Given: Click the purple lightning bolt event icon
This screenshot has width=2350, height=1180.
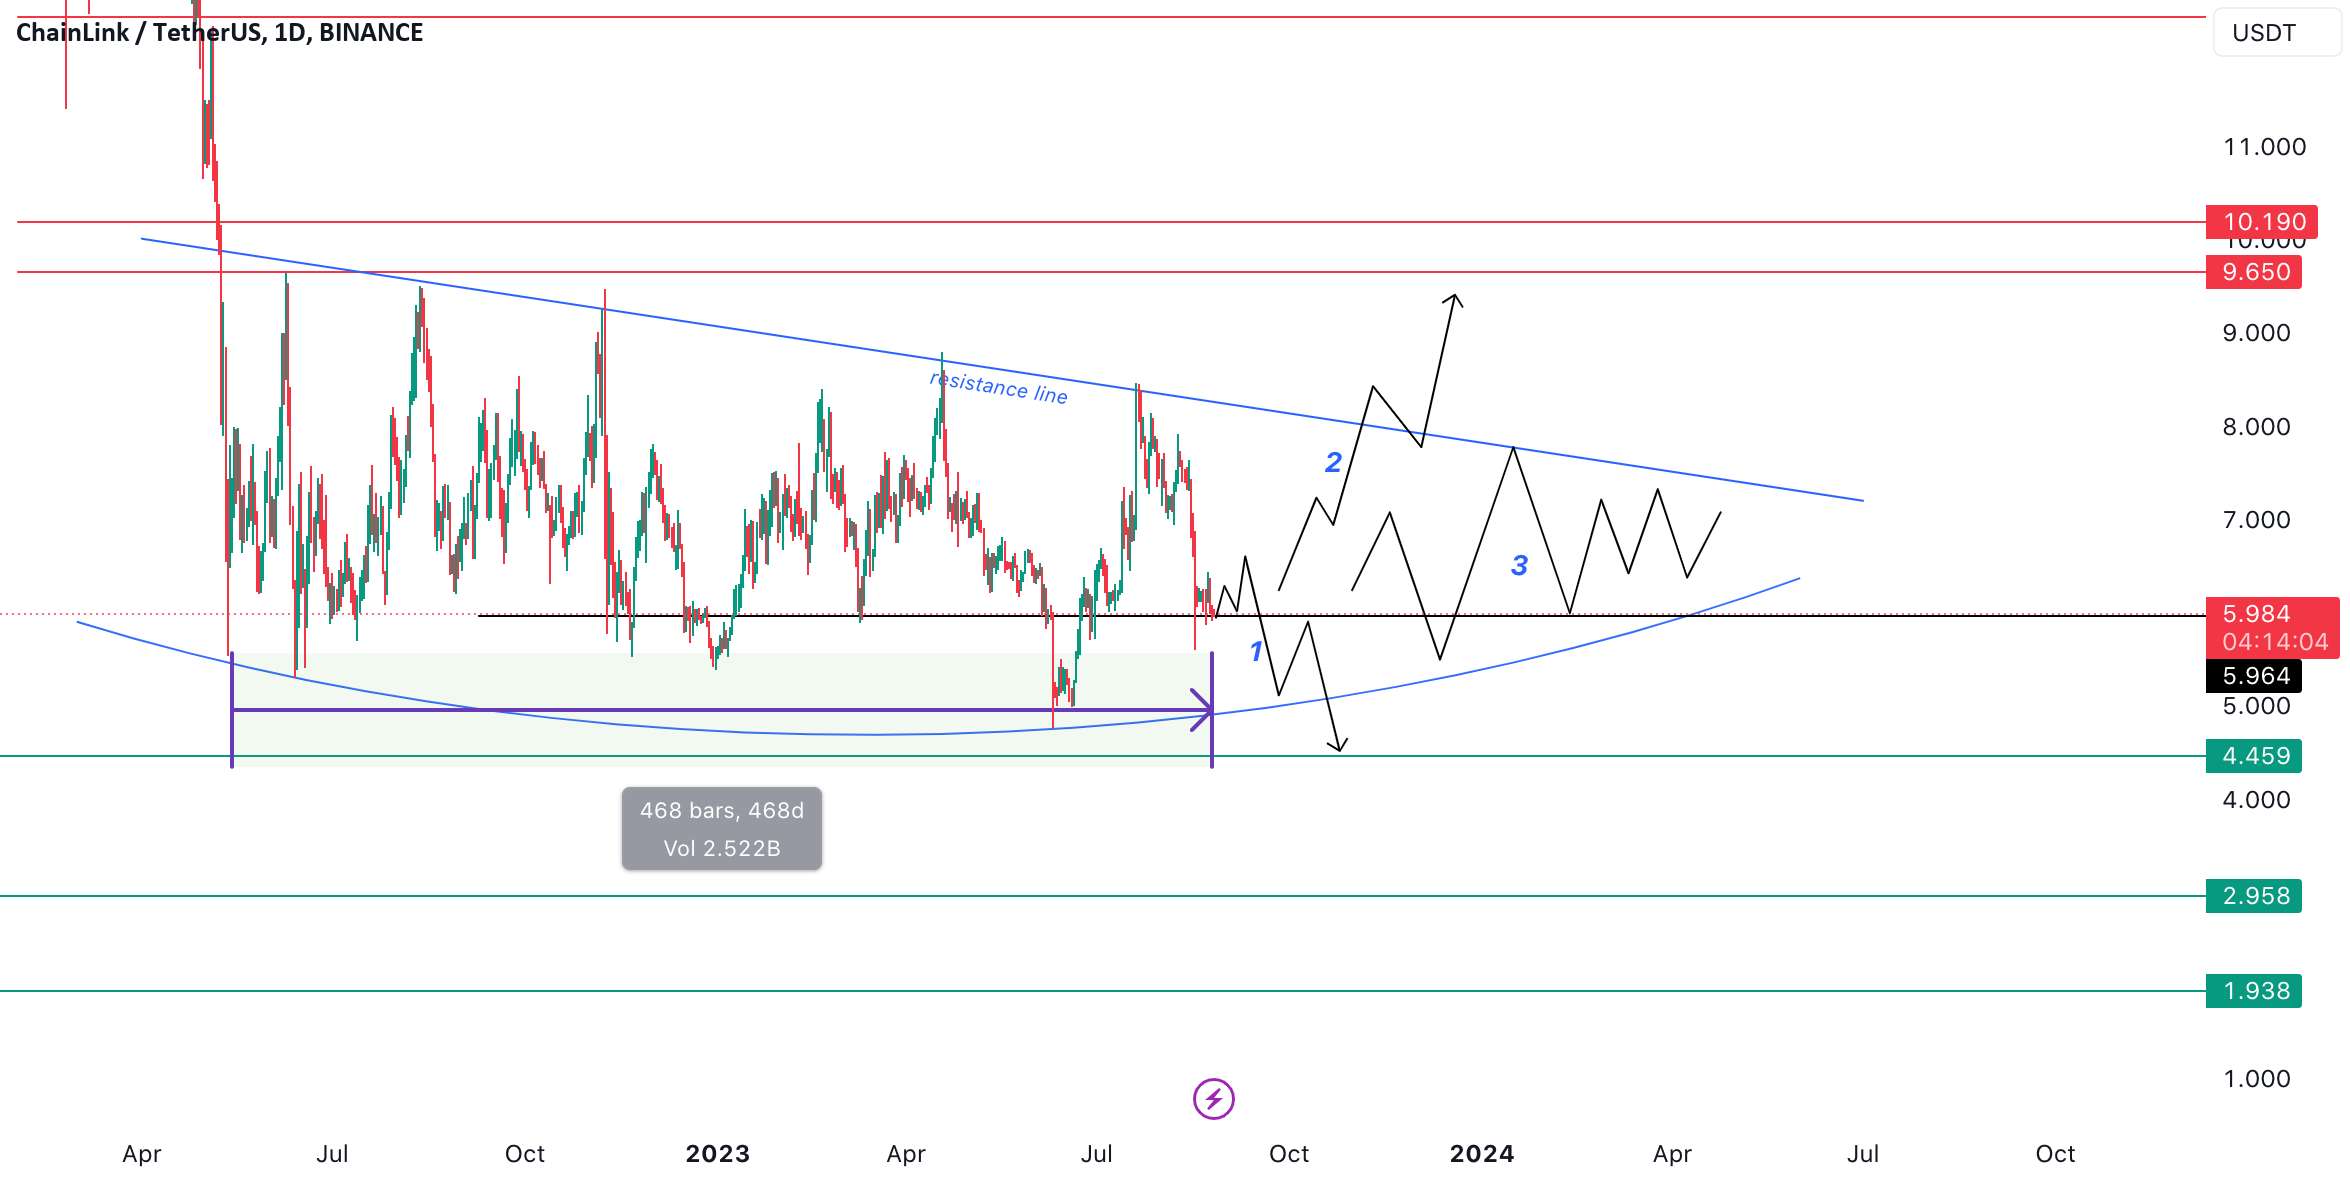Looking at the screenshot, I should [1213, 1099].
